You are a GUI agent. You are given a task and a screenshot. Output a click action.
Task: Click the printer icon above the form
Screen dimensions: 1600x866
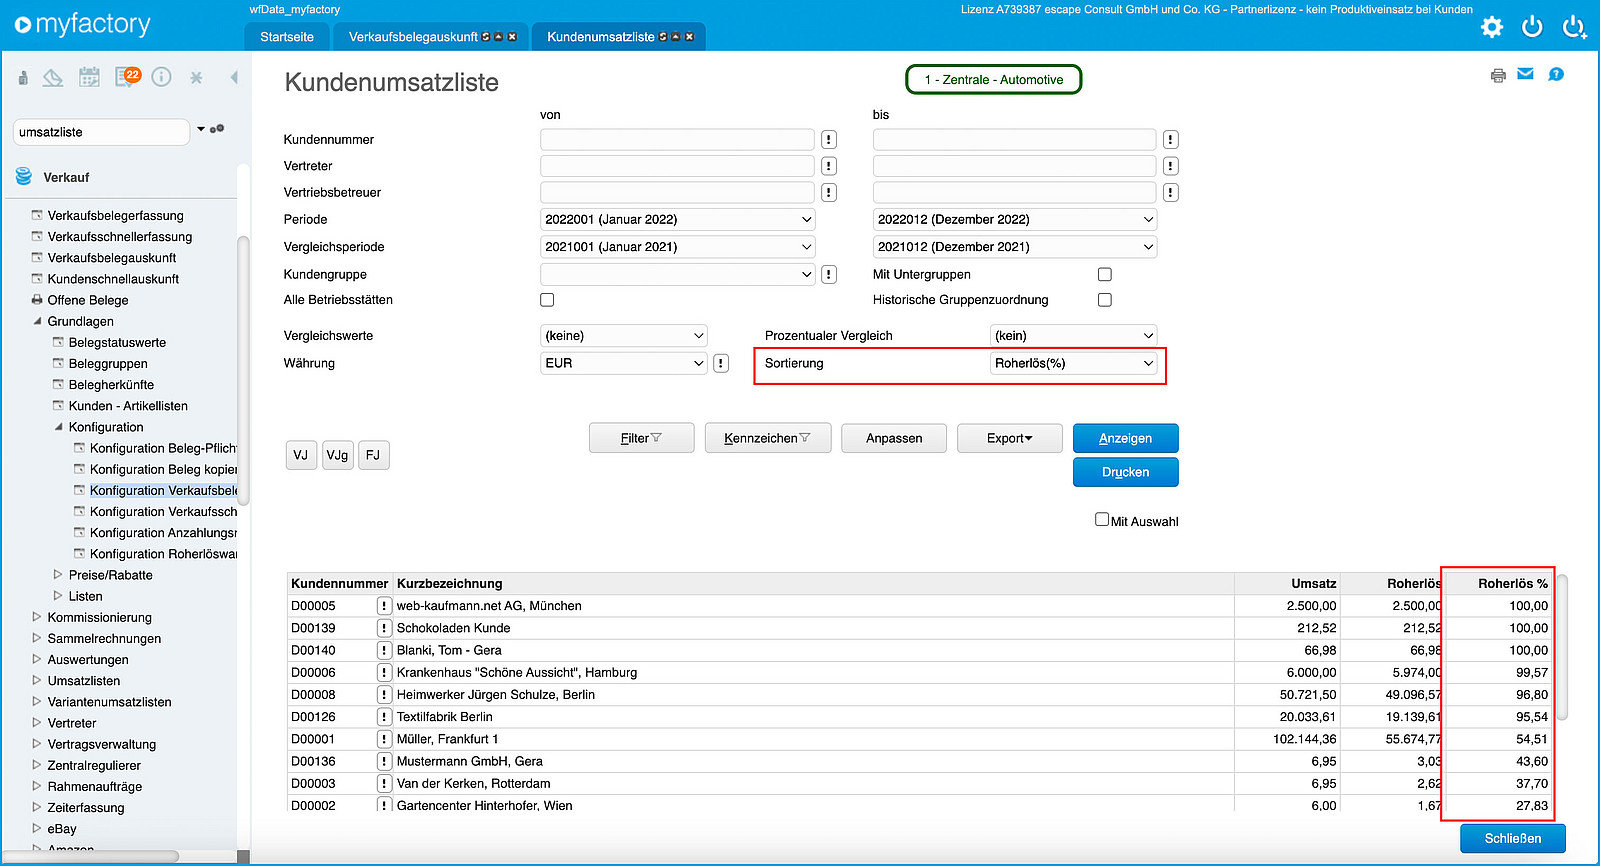point(1498,75)
